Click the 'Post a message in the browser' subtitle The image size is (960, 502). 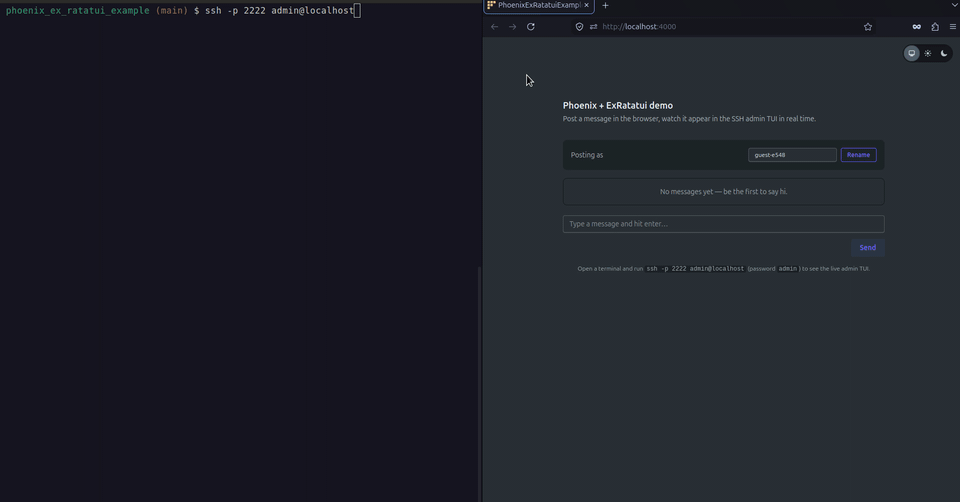click(689, 119)
